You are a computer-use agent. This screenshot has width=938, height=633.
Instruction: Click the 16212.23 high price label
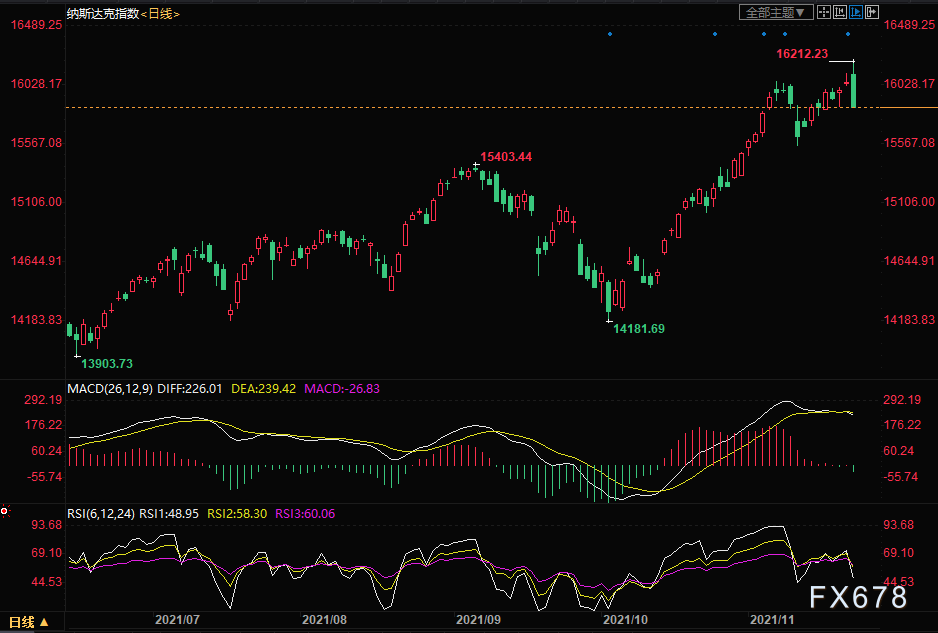coord(802,54)
